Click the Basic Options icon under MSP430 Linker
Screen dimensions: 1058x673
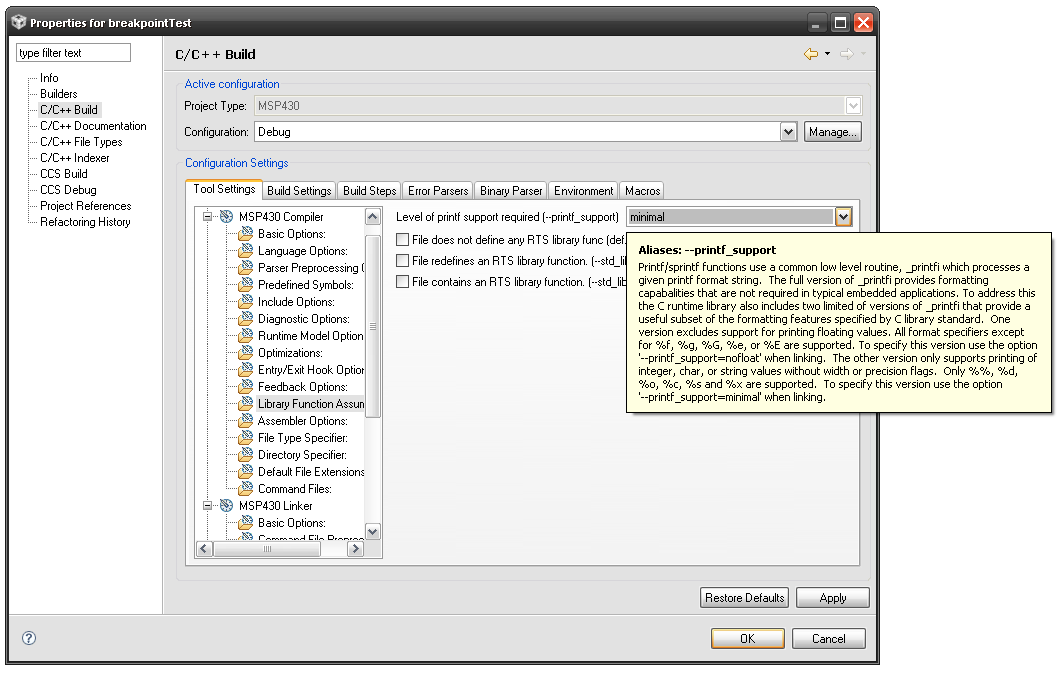point(246,522)
